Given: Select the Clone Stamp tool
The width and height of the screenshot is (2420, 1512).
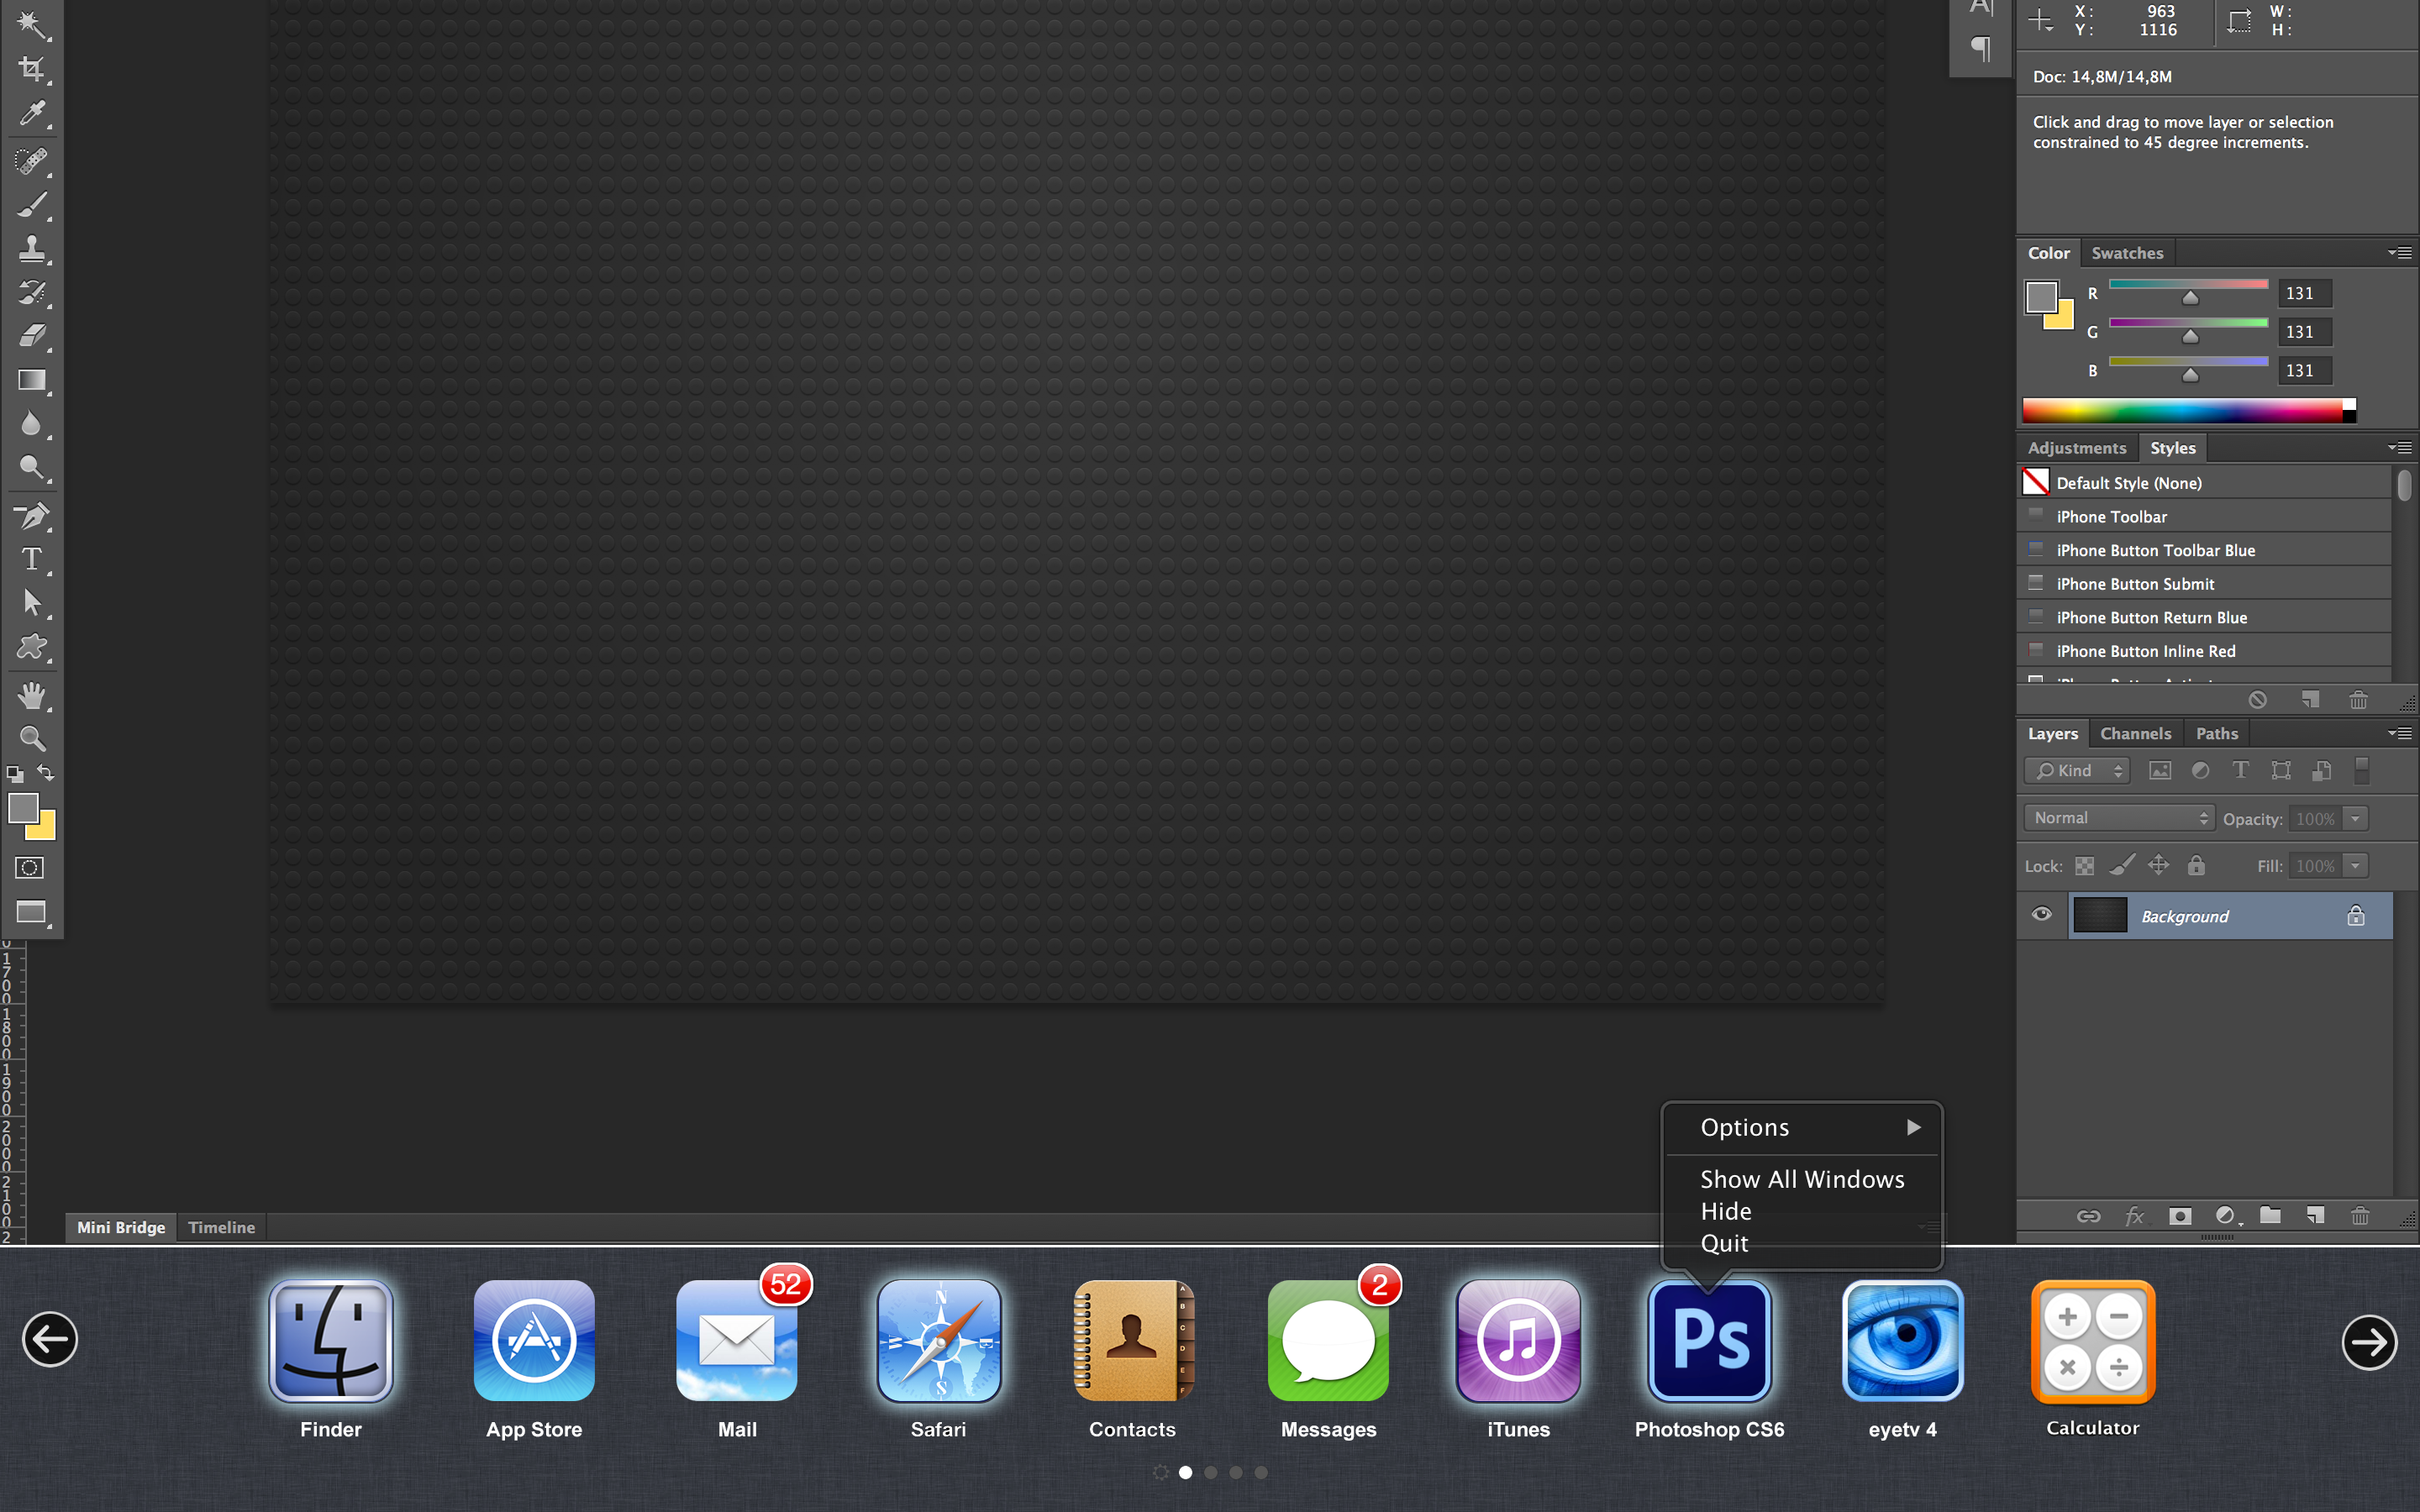Looking at the screenshot, I should point(32,248).
